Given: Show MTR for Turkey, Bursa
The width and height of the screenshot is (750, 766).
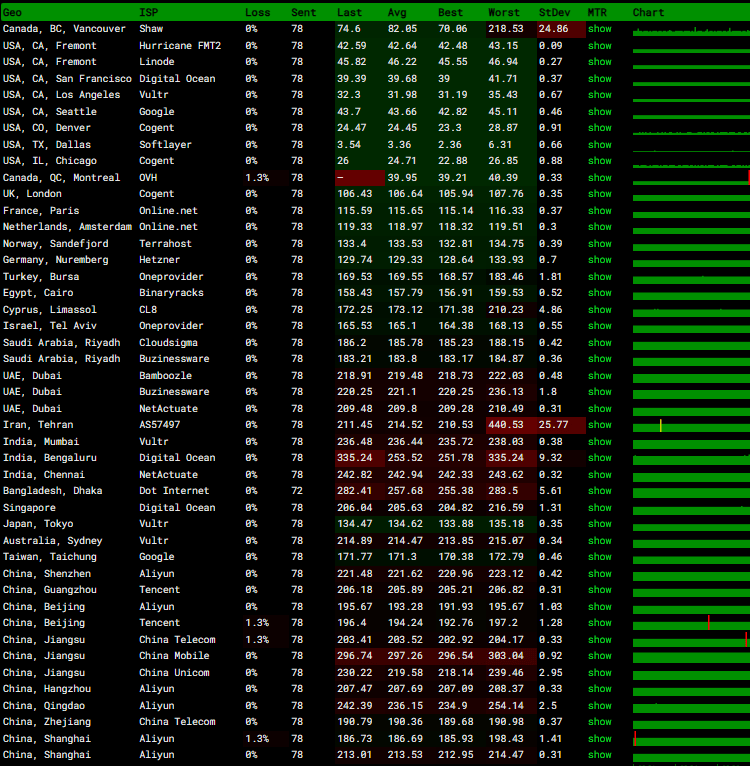Looking at the screenshot, I should 600,277.
